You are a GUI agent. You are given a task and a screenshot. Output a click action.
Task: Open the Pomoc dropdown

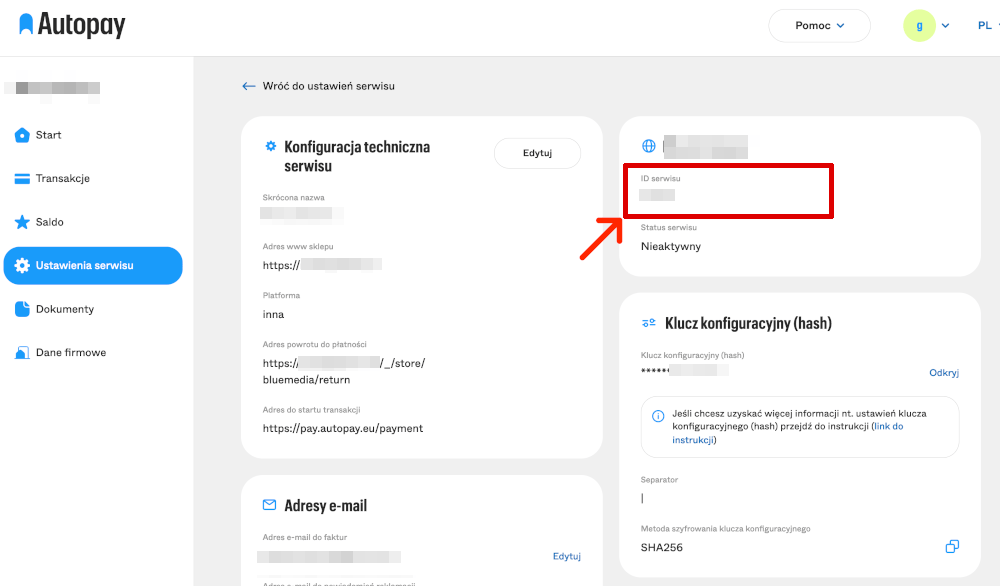pos(819,26)
